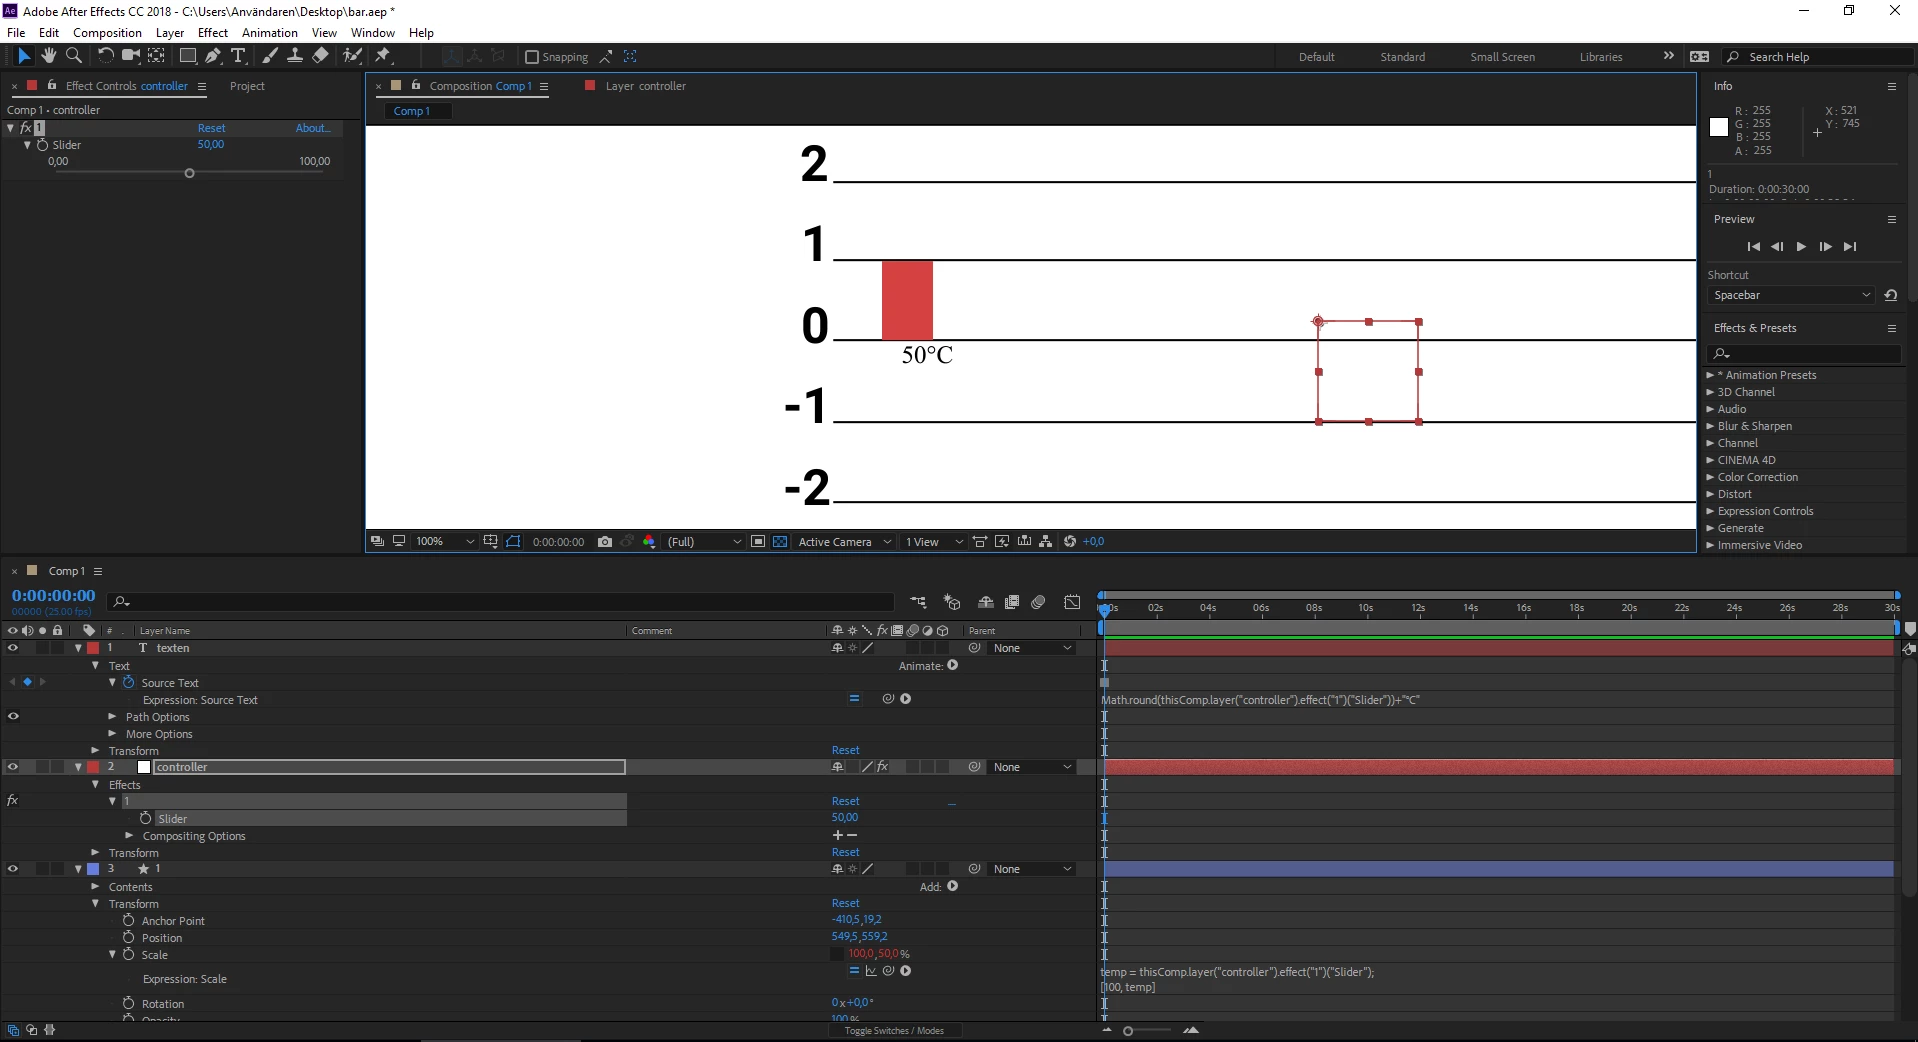
Task: Click the Play button in Preview panel
Action: pyautogui.click(x=1801, y=246)
